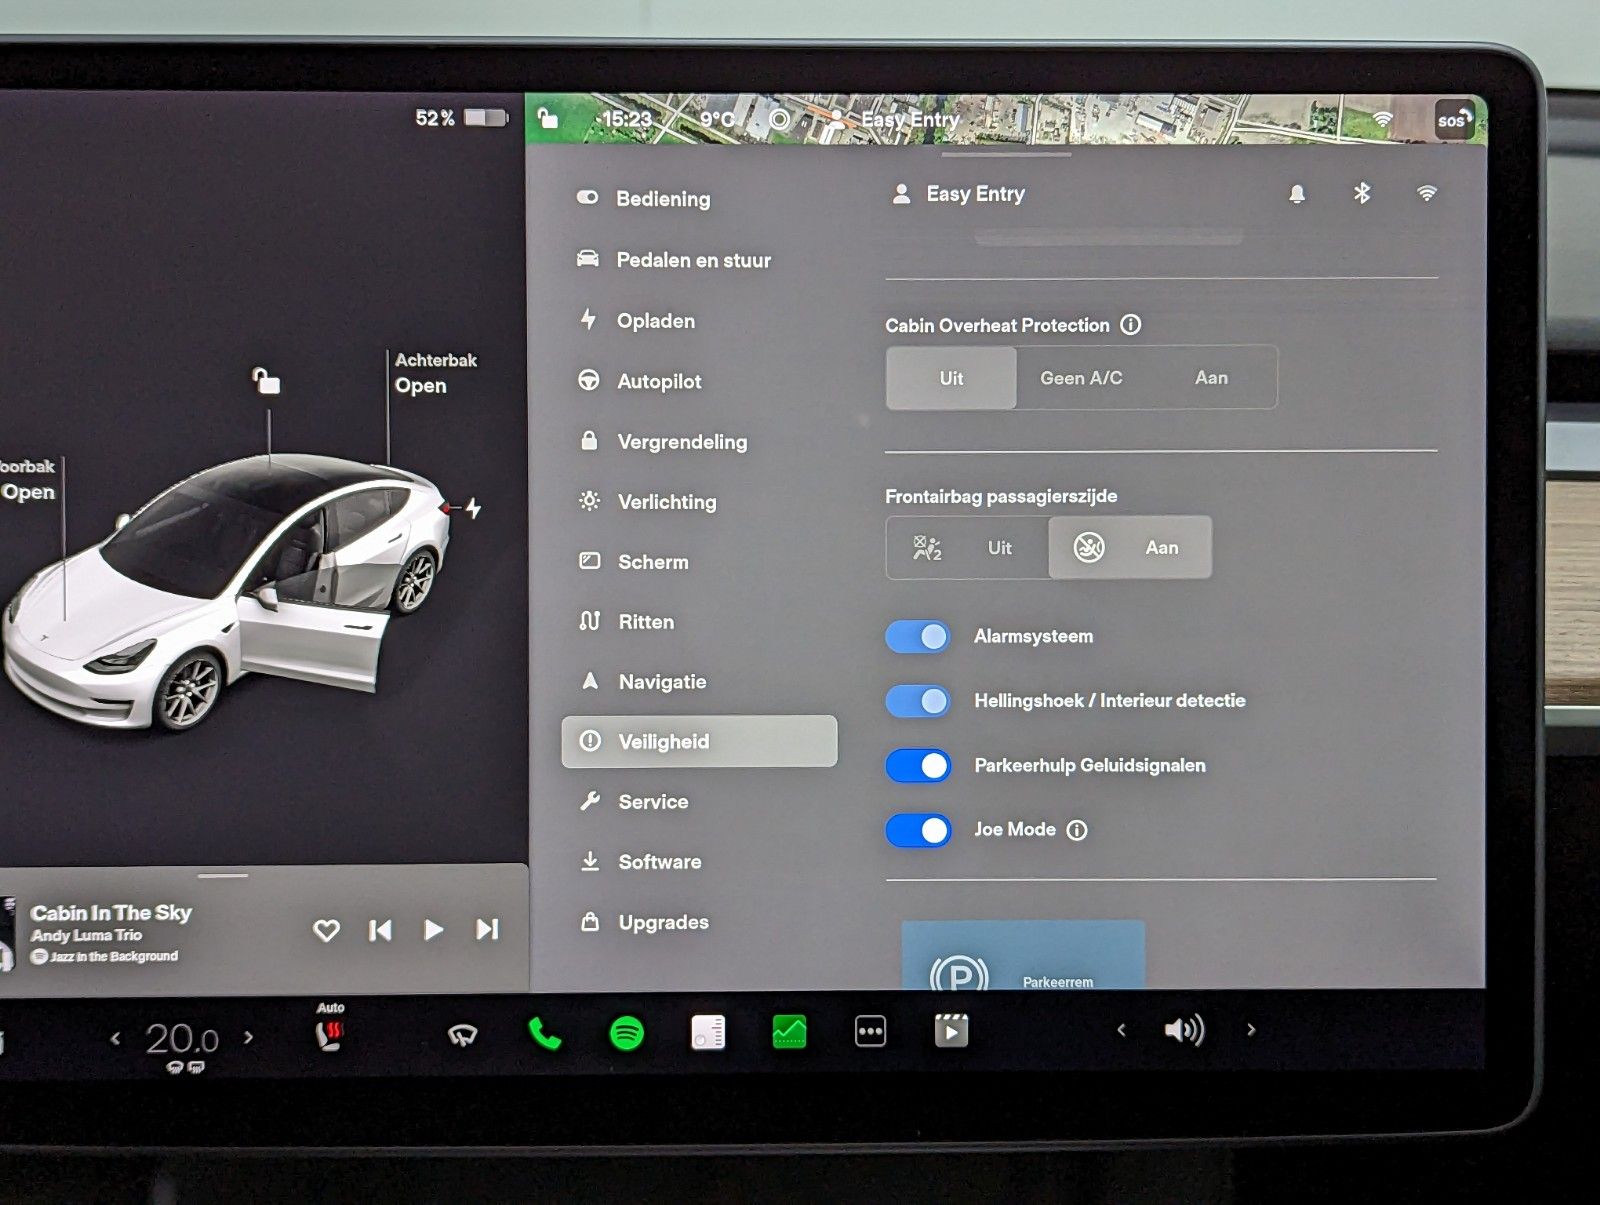Tap Achterbak Open trunk control
Screen dimensions: 1600x1205
[x=435, y=373]
